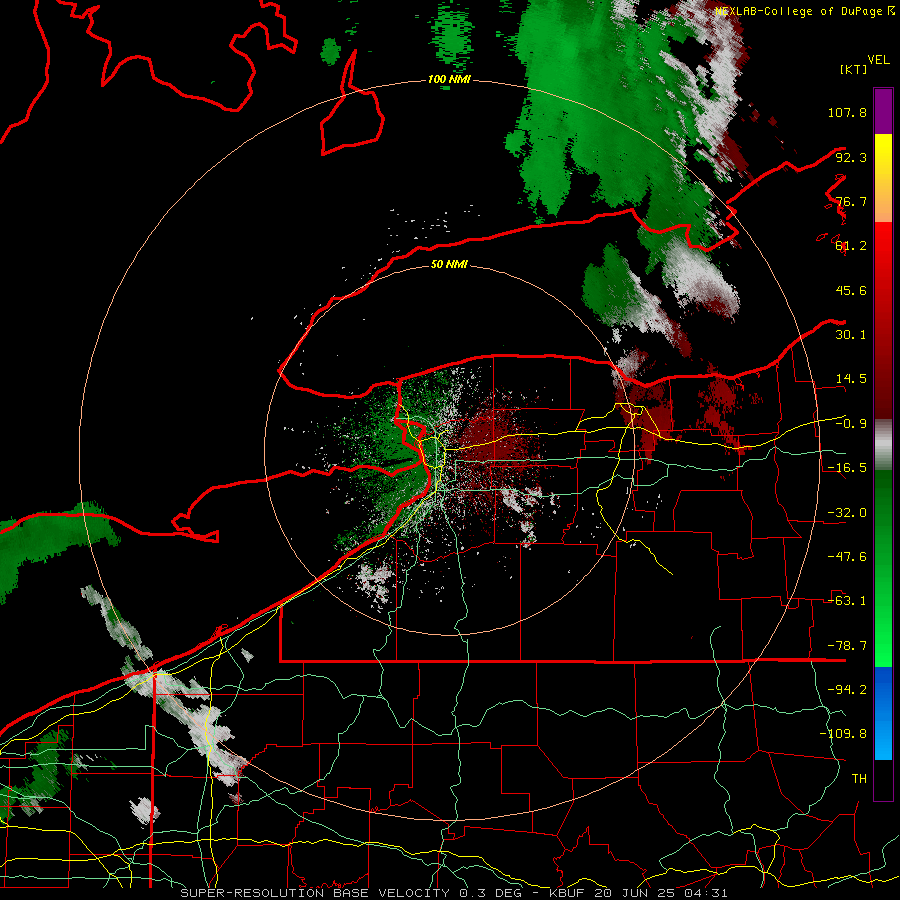Click the -63.1 velocity scale value

847,601
